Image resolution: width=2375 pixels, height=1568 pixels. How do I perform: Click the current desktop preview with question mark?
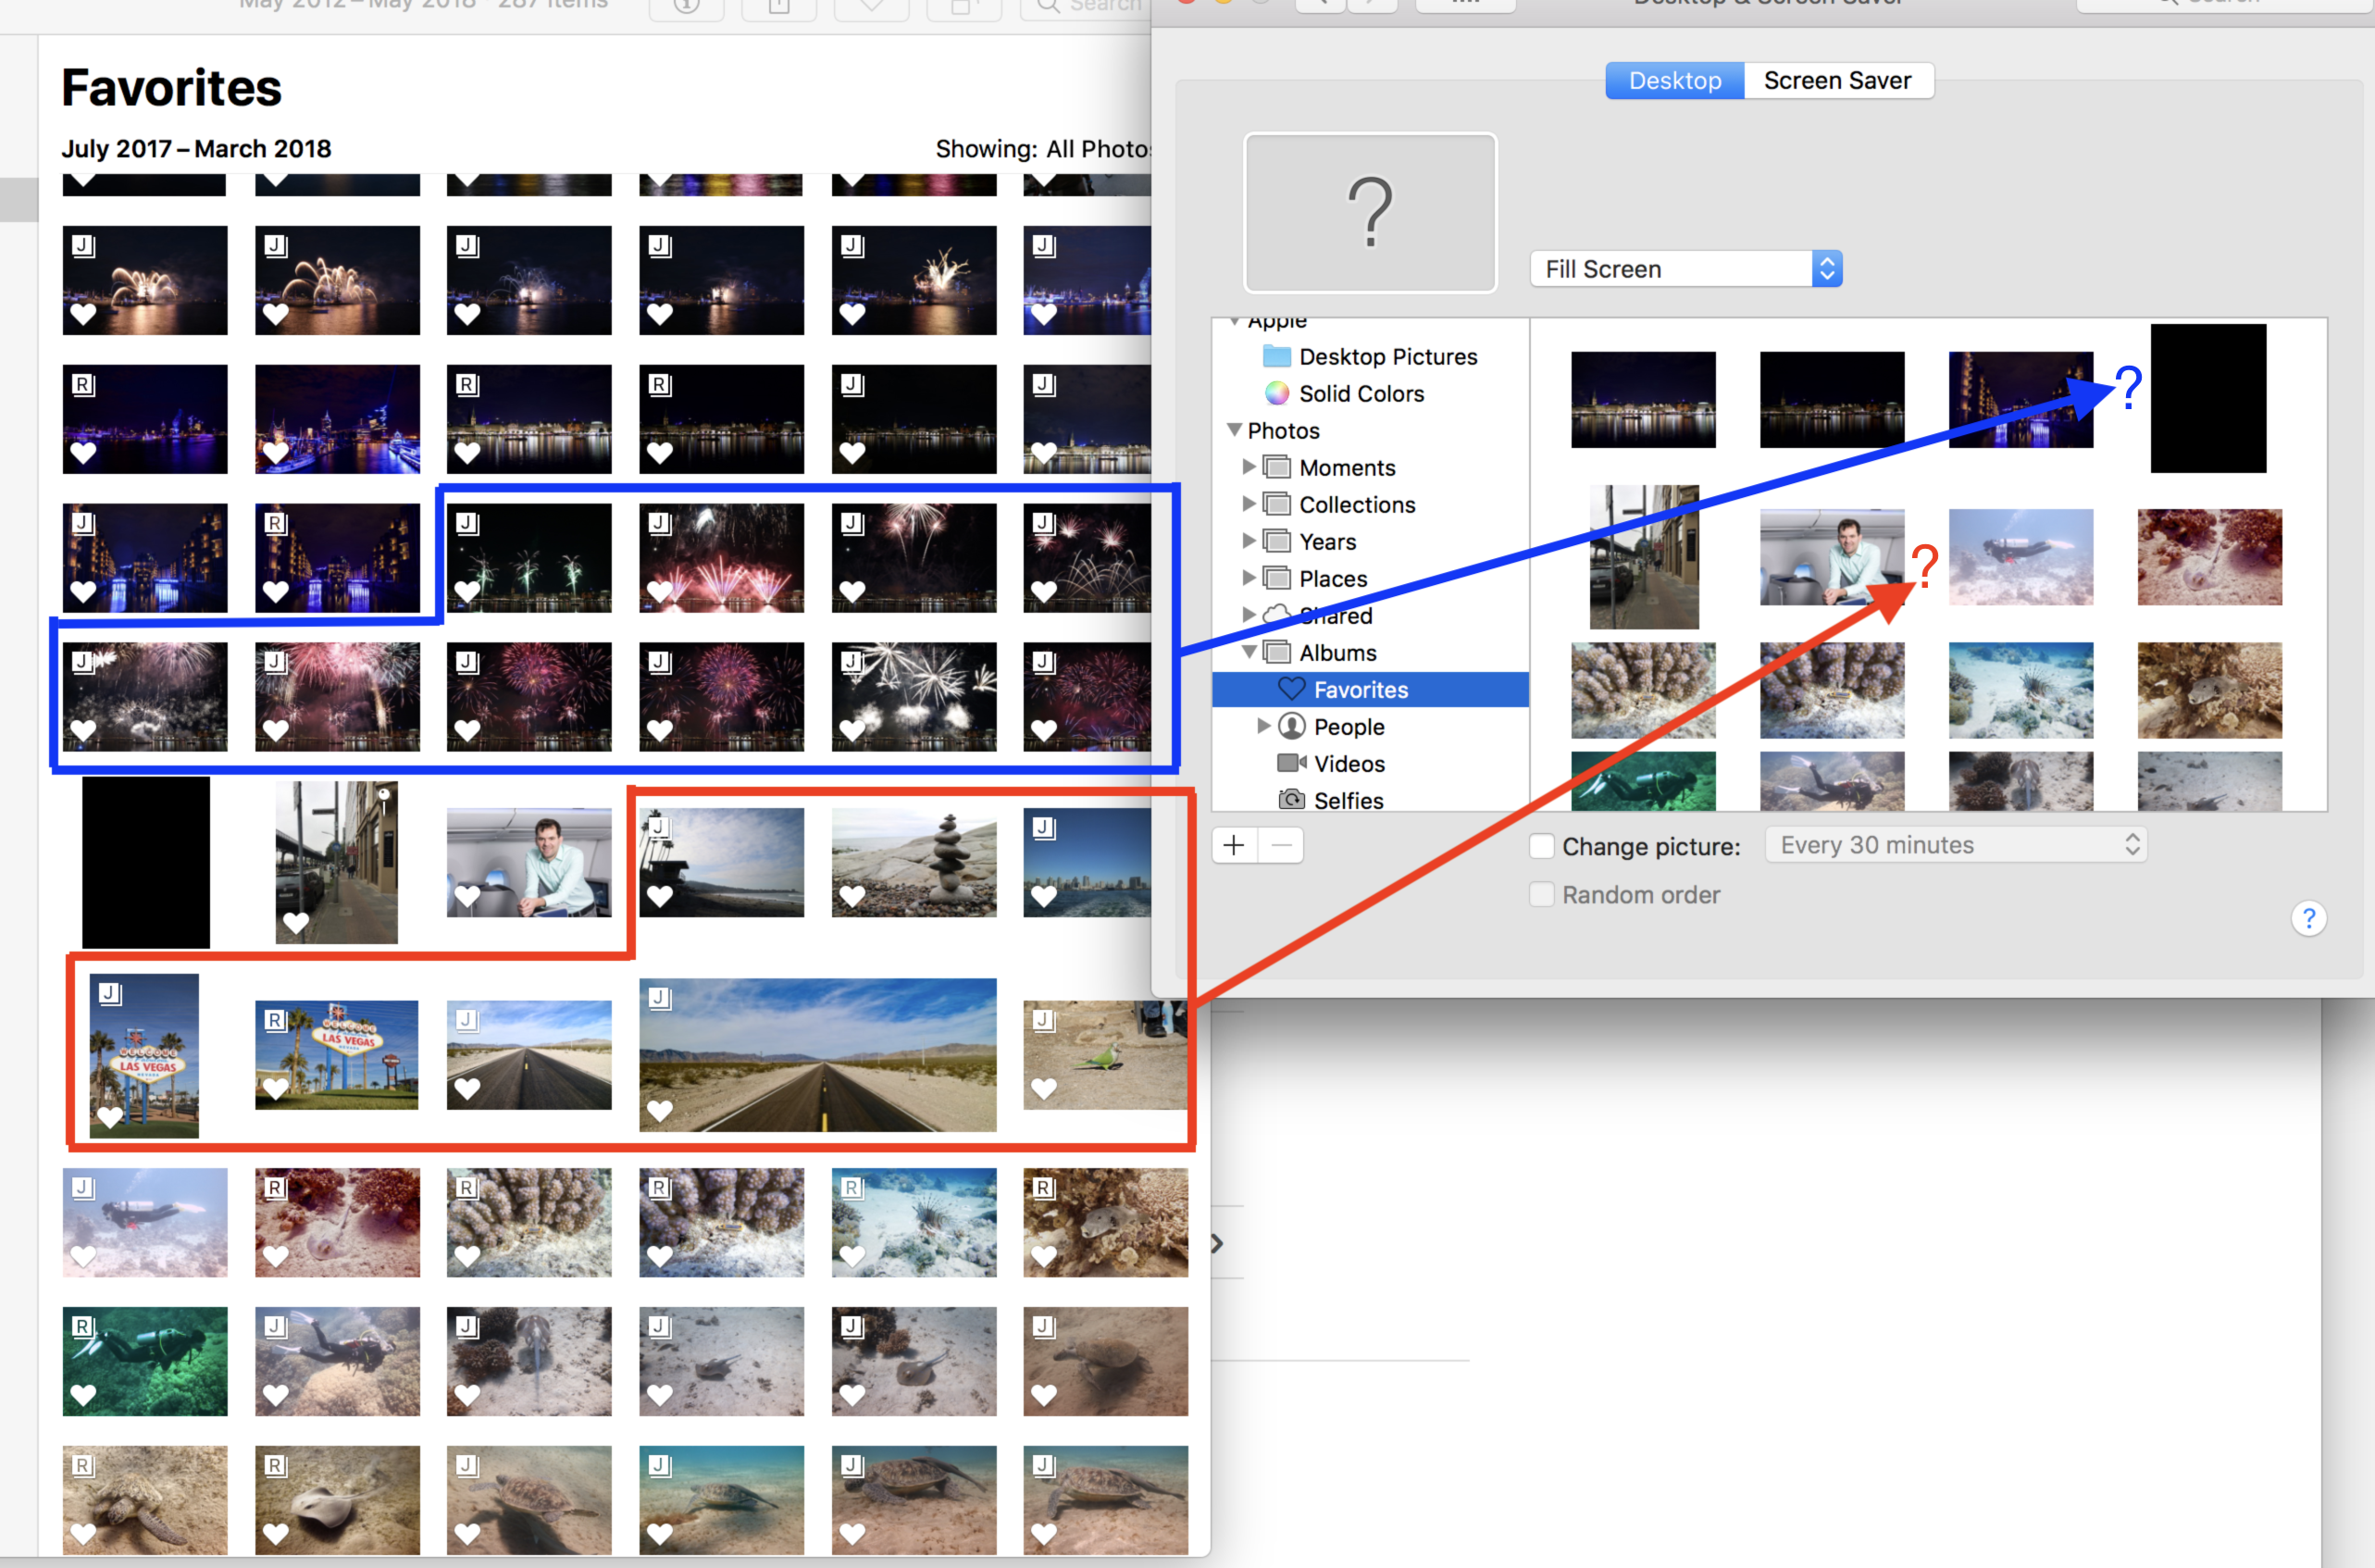click(x=1370, y=213)
